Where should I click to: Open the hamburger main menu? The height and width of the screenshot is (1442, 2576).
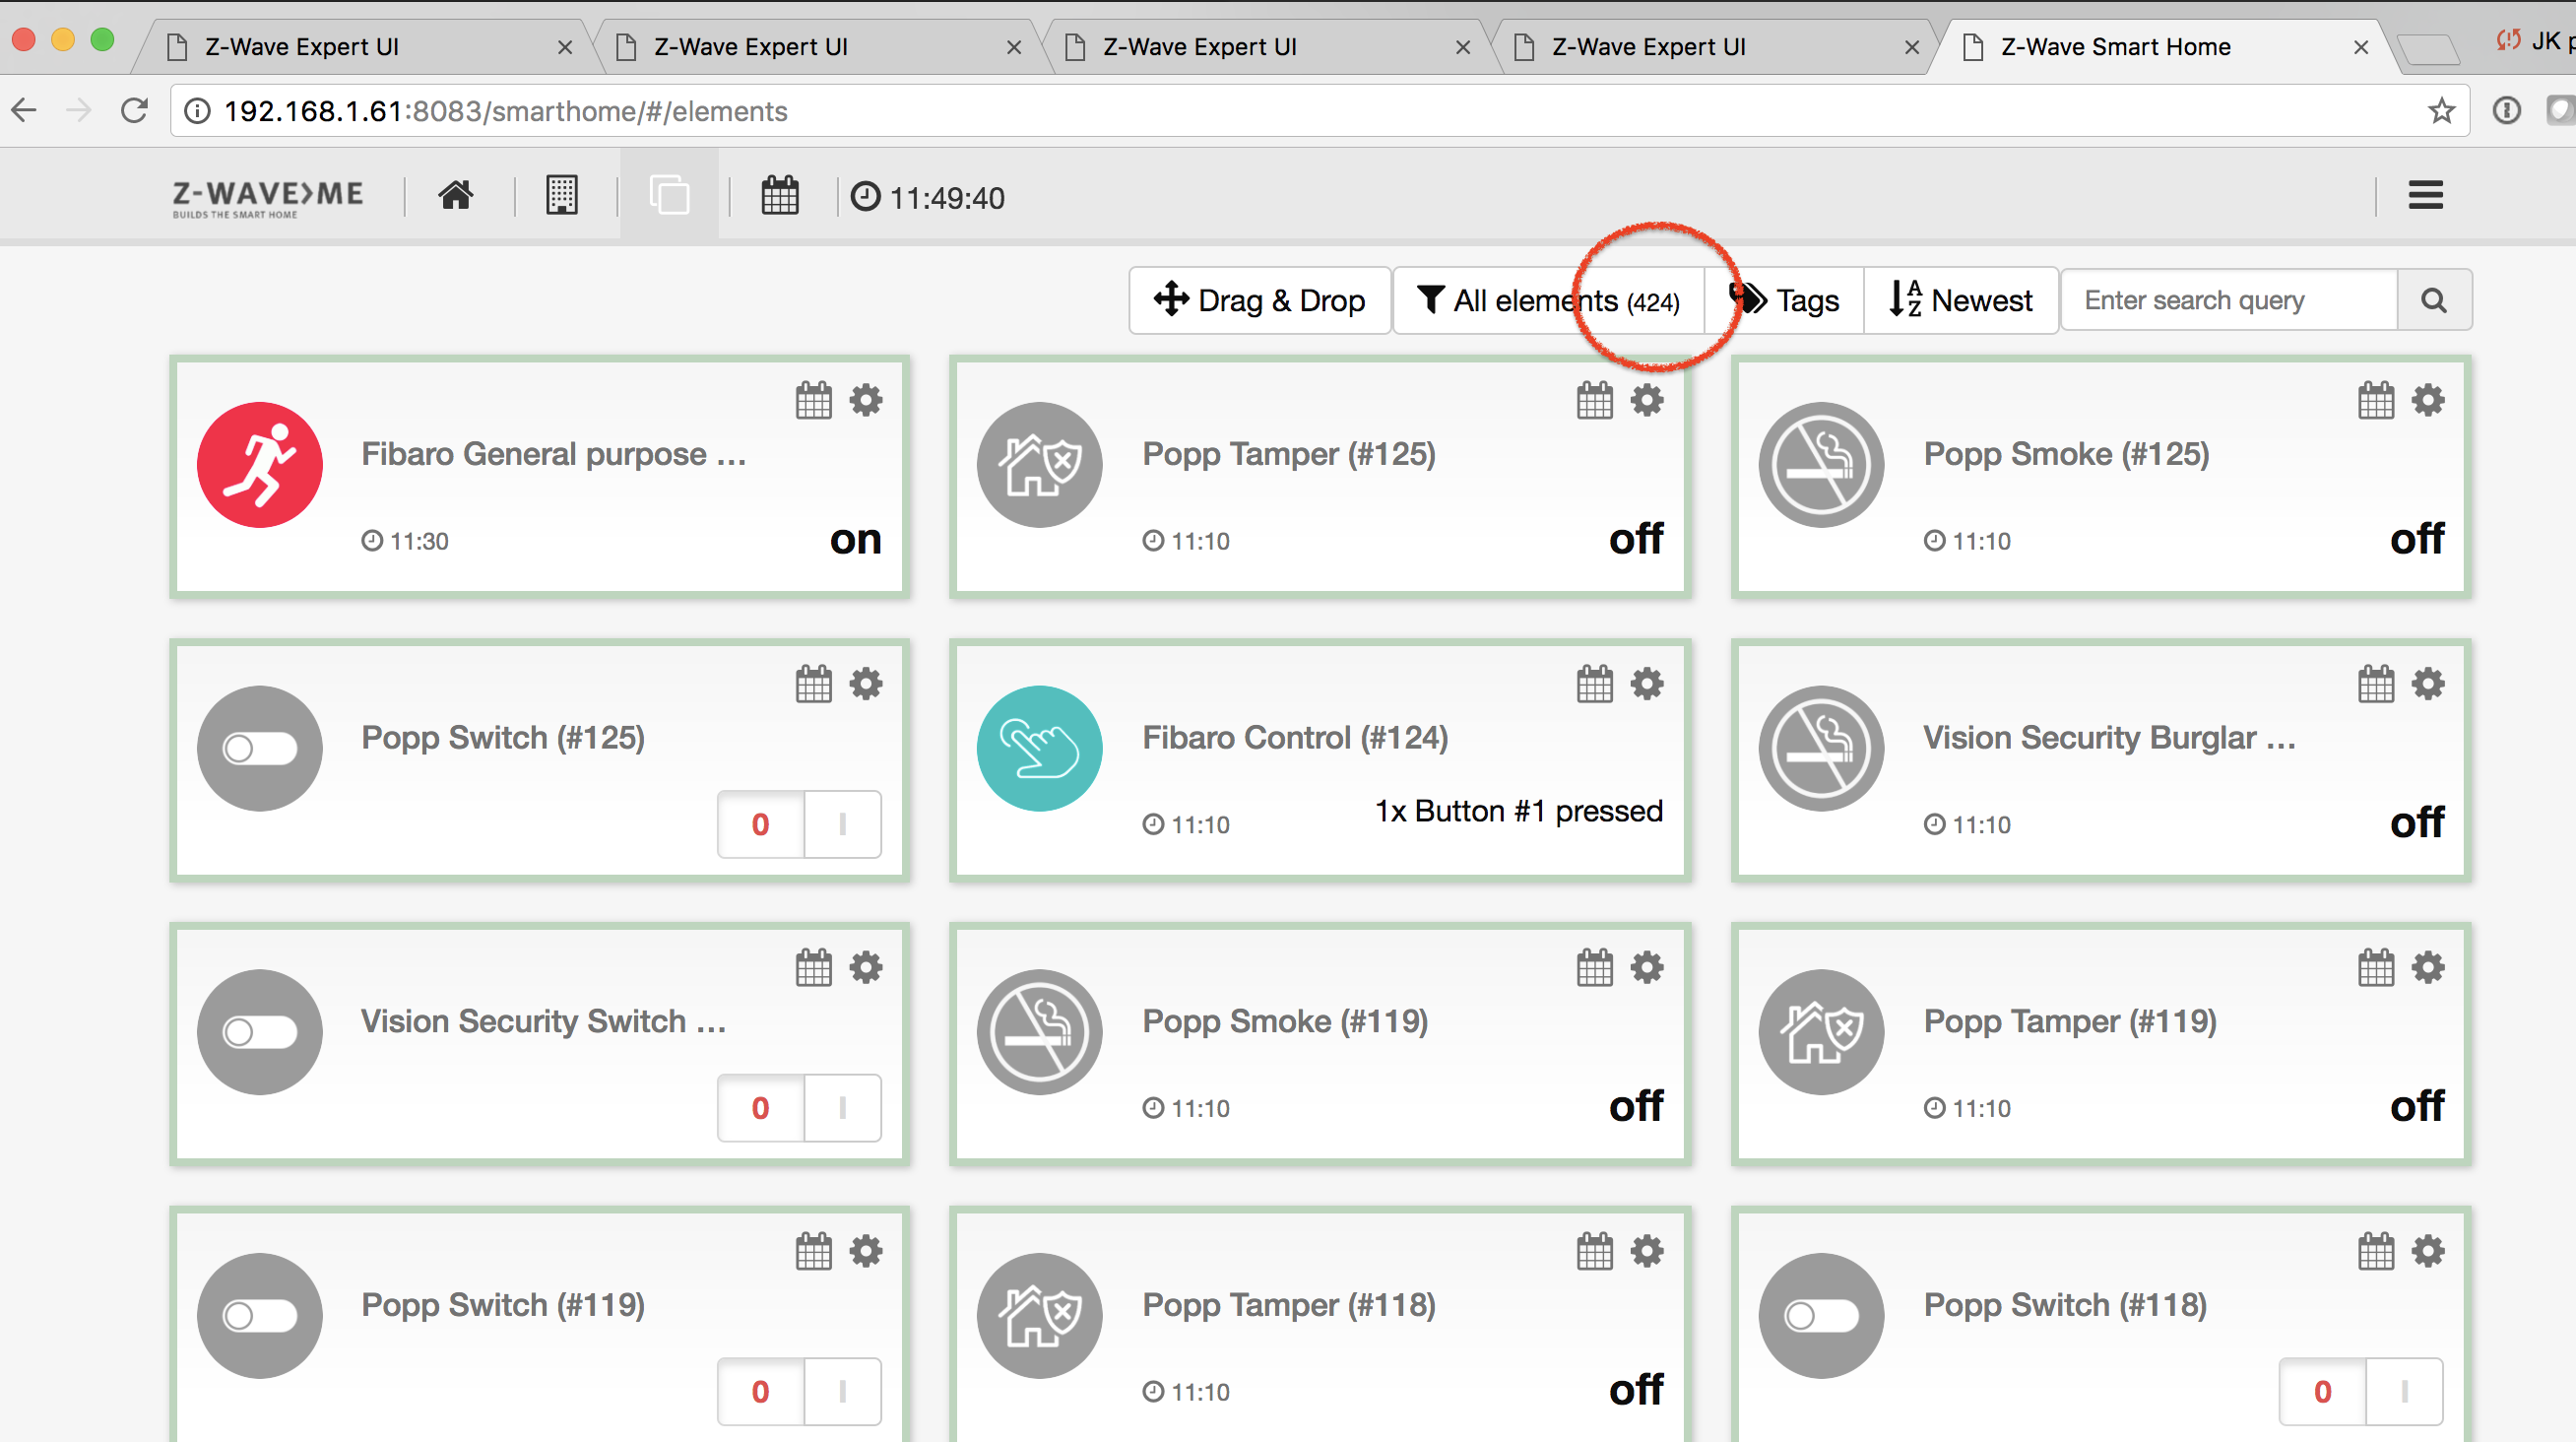pos(2425,196)
